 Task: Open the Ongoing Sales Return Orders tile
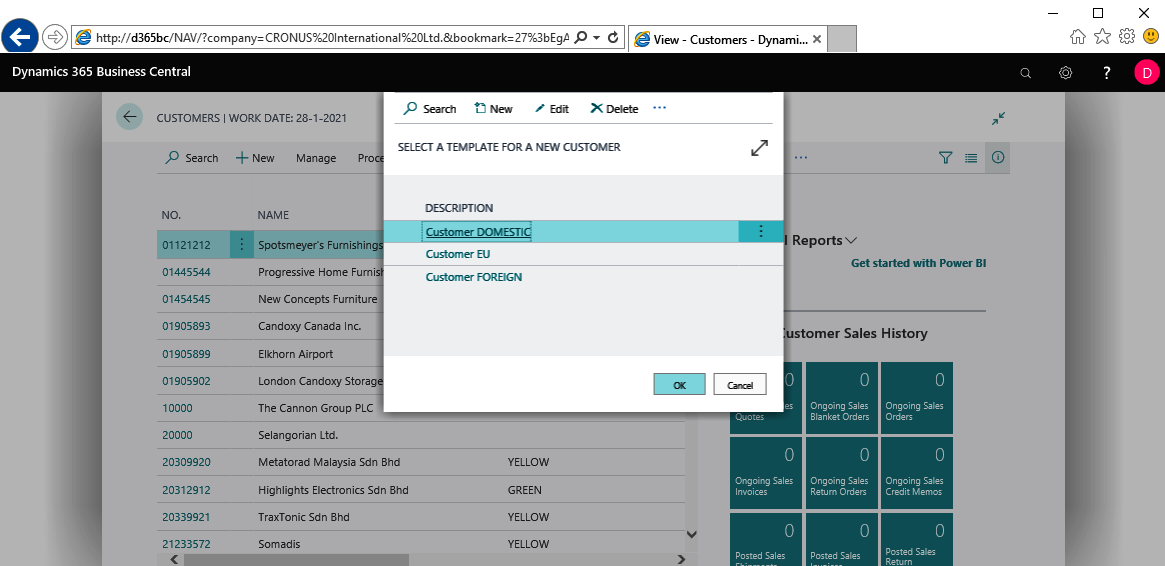[x=842, y=472]
